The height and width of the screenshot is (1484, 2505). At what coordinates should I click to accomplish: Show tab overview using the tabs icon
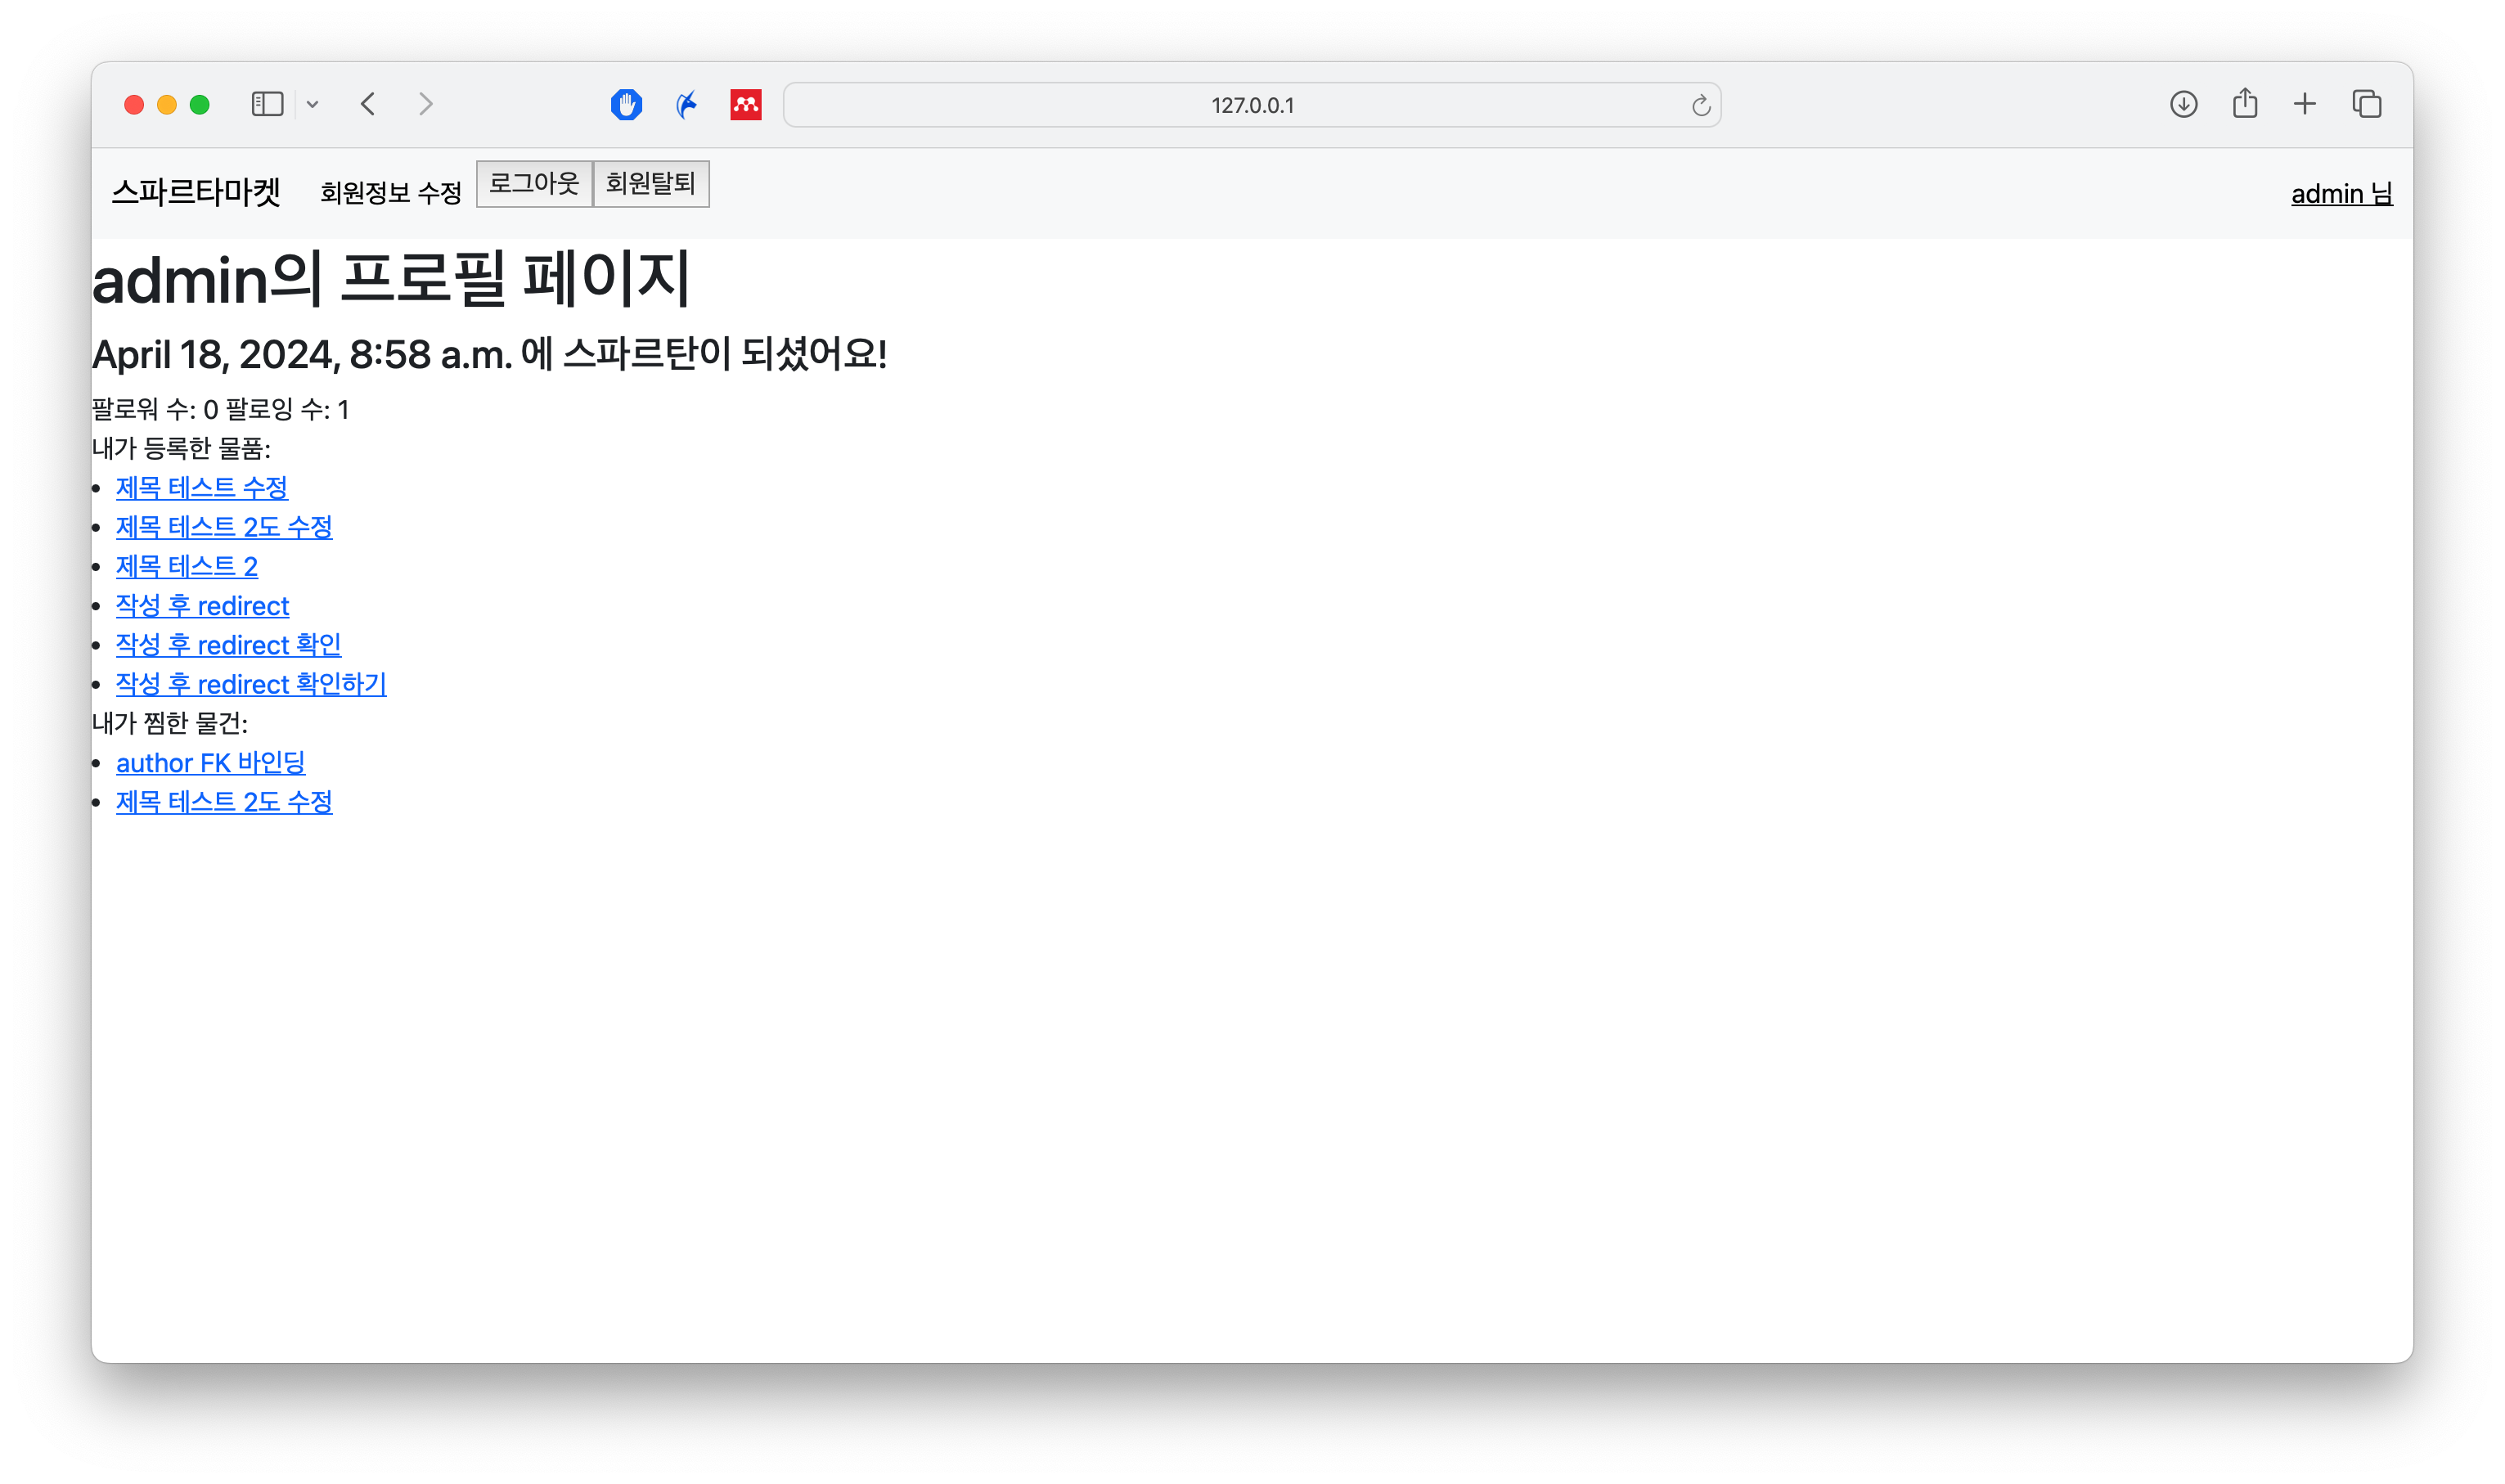click(x=2366, y=104)
